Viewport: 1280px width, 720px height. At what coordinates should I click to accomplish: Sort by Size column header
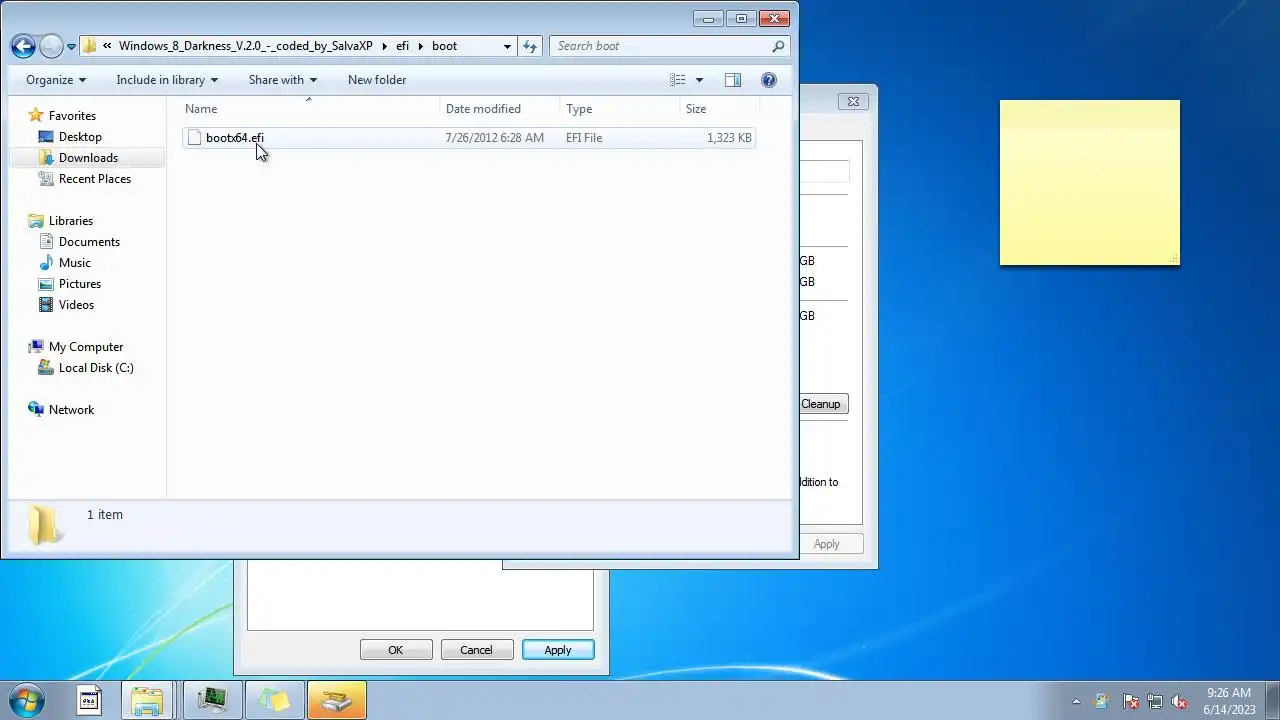click(x=720, y=109)
